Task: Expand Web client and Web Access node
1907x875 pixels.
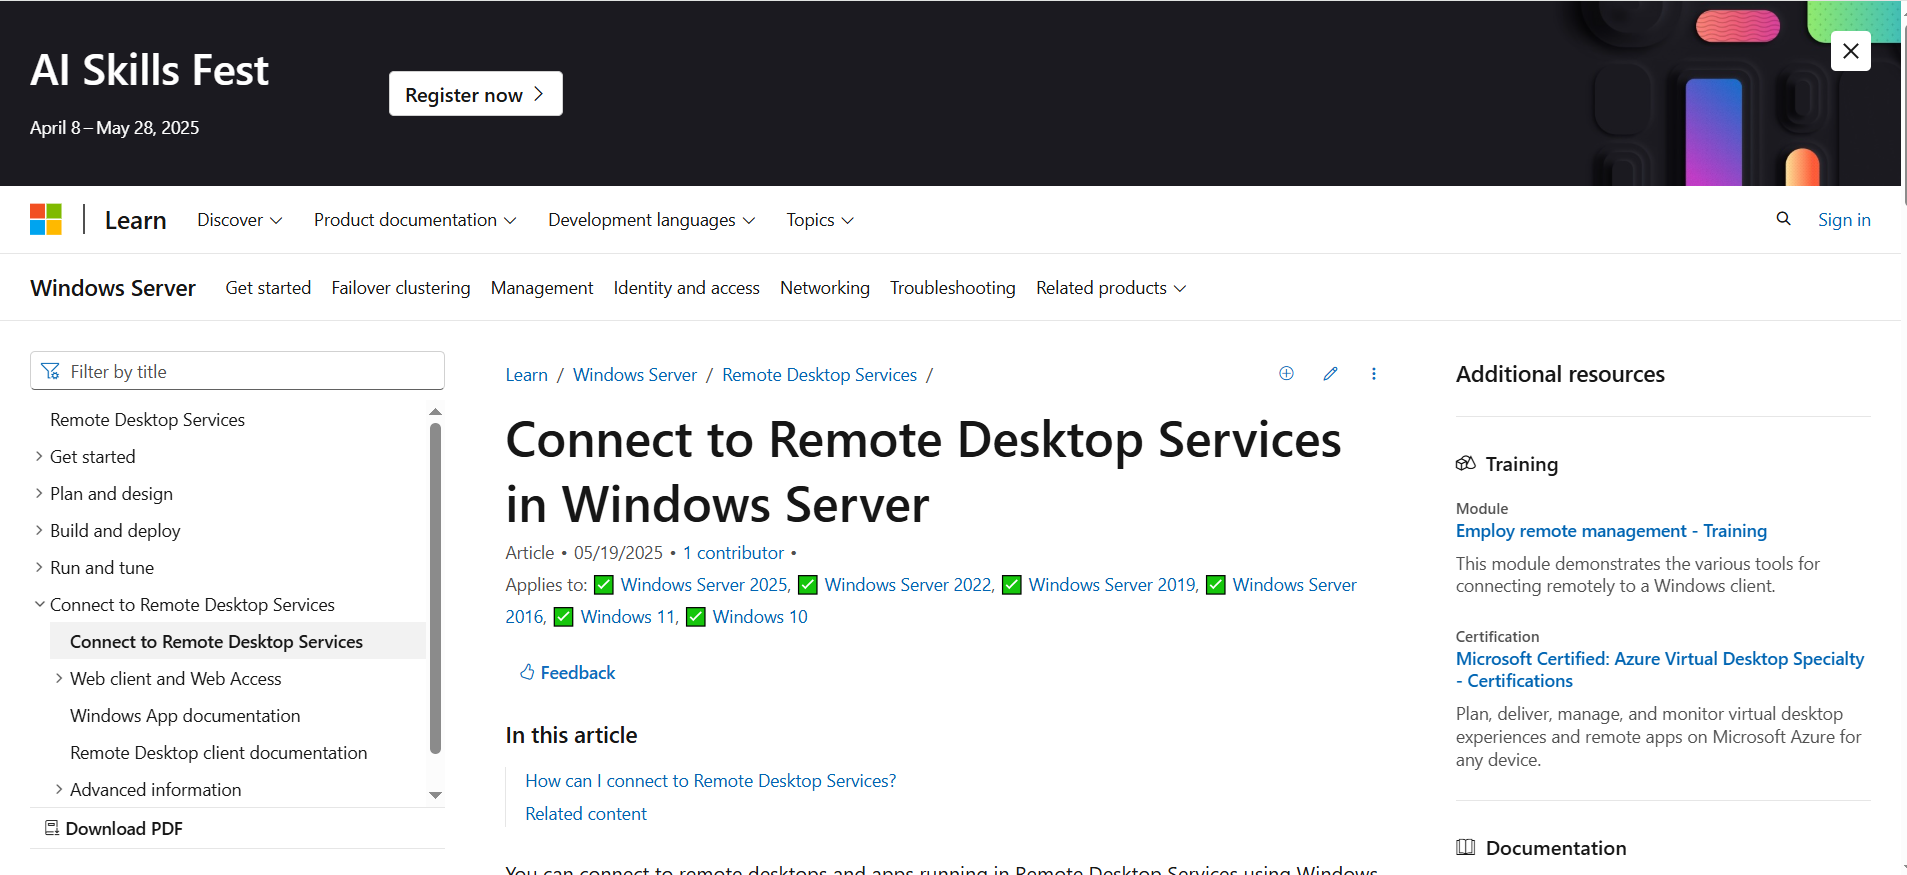Action: click(x=59, y=678)
